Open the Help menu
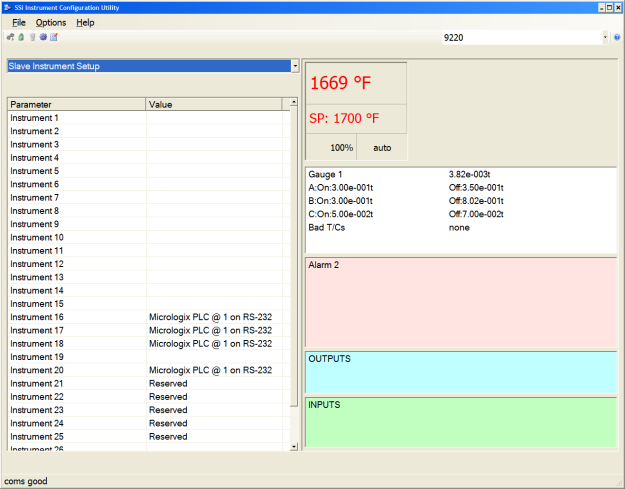 click(x=85, y=22)
